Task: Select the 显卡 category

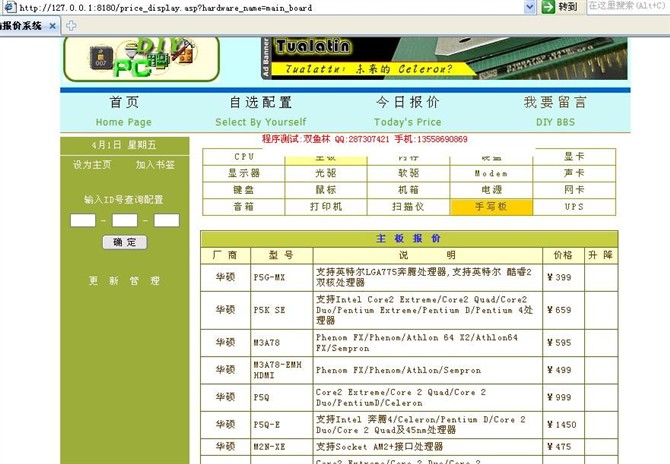Action: [x=574, y=157]
